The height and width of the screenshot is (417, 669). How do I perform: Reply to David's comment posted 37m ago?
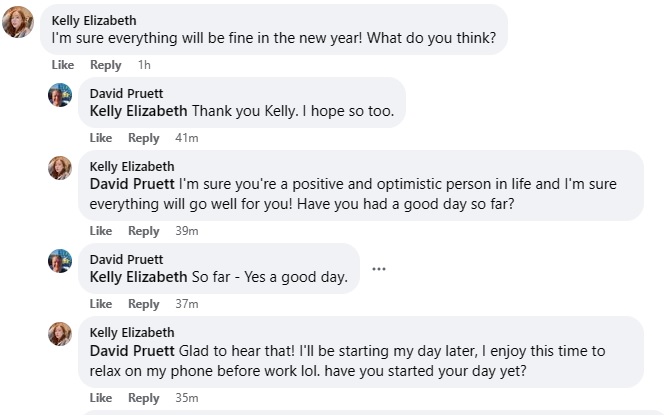[143, 304]
